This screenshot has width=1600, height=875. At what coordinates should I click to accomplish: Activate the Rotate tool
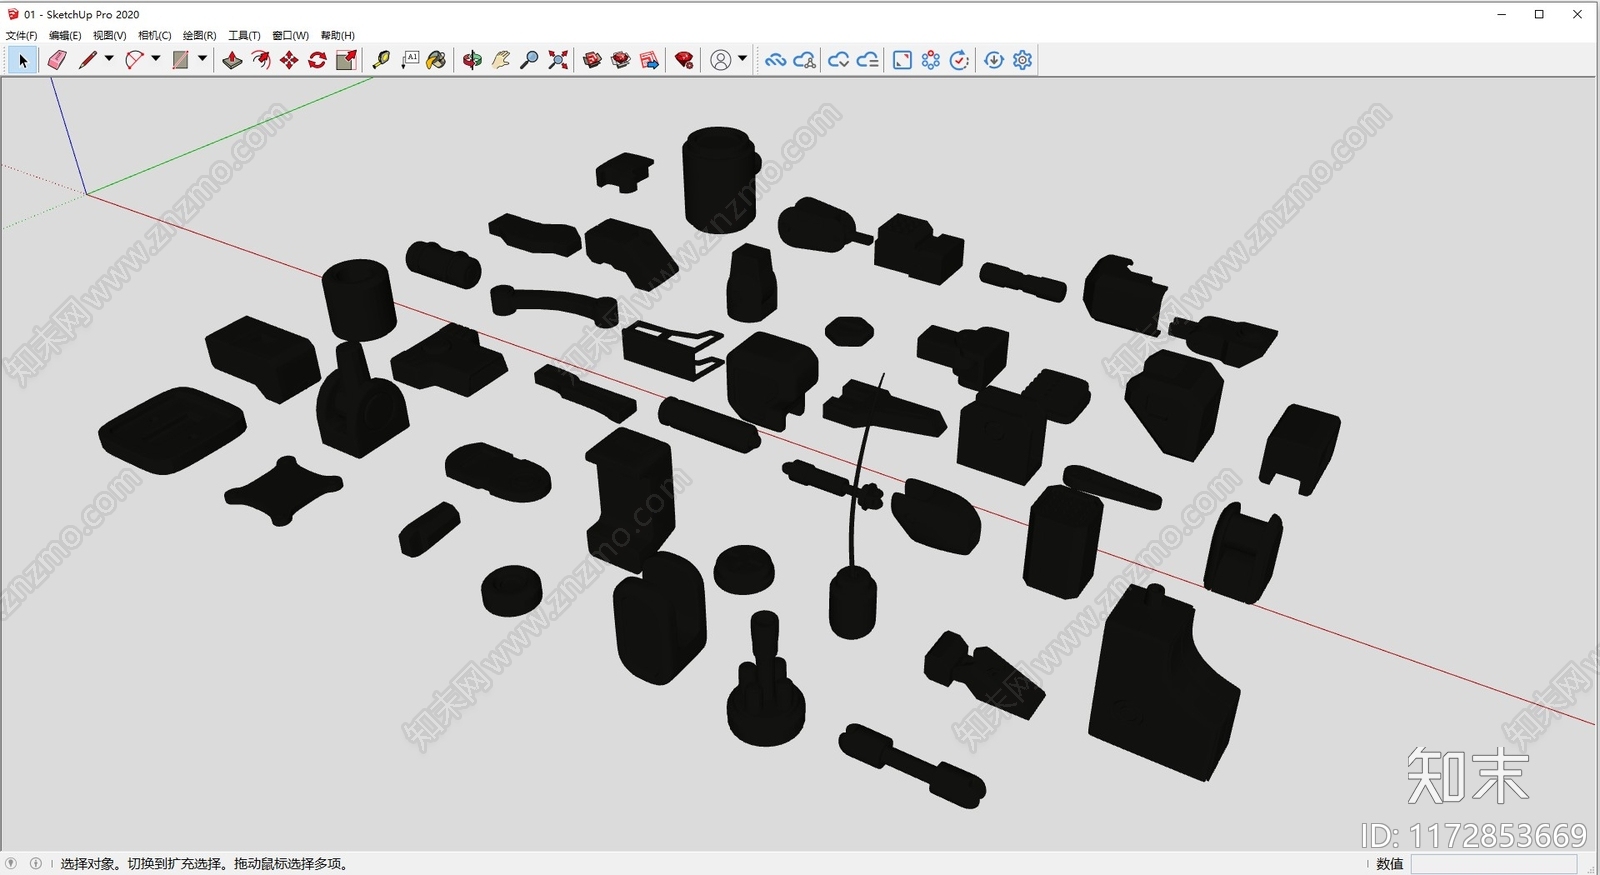coord(317,60)
